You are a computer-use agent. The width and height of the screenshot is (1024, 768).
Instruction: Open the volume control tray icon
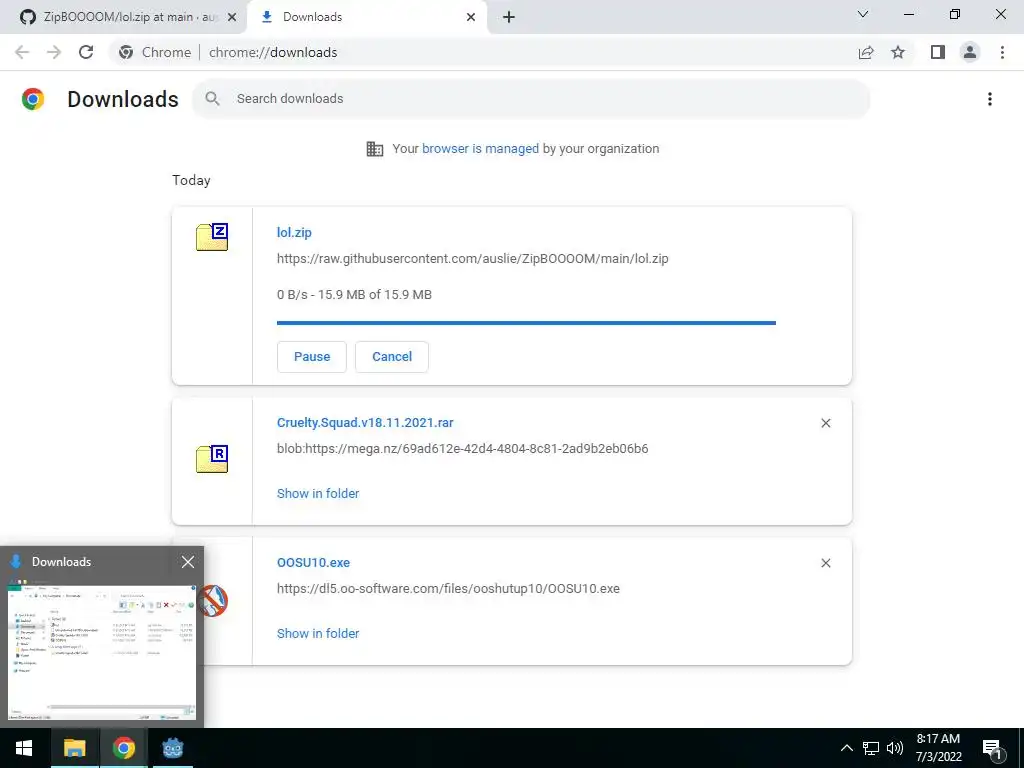(895, 748)
